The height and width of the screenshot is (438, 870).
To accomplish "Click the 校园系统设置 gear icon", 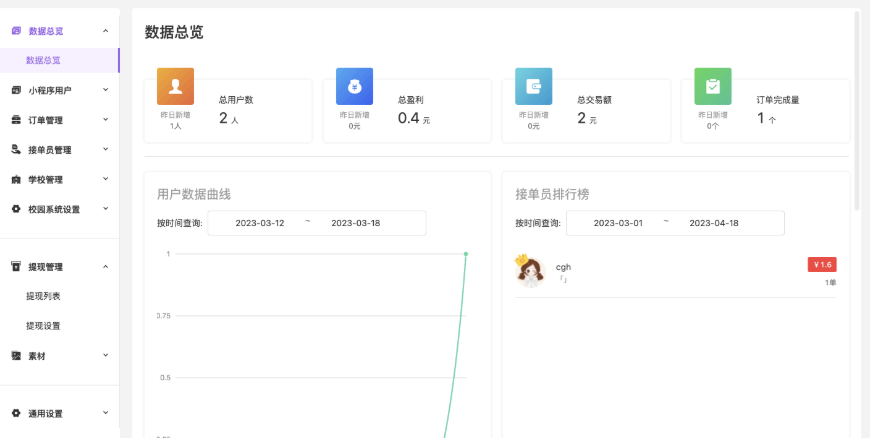I will (16, 209).
